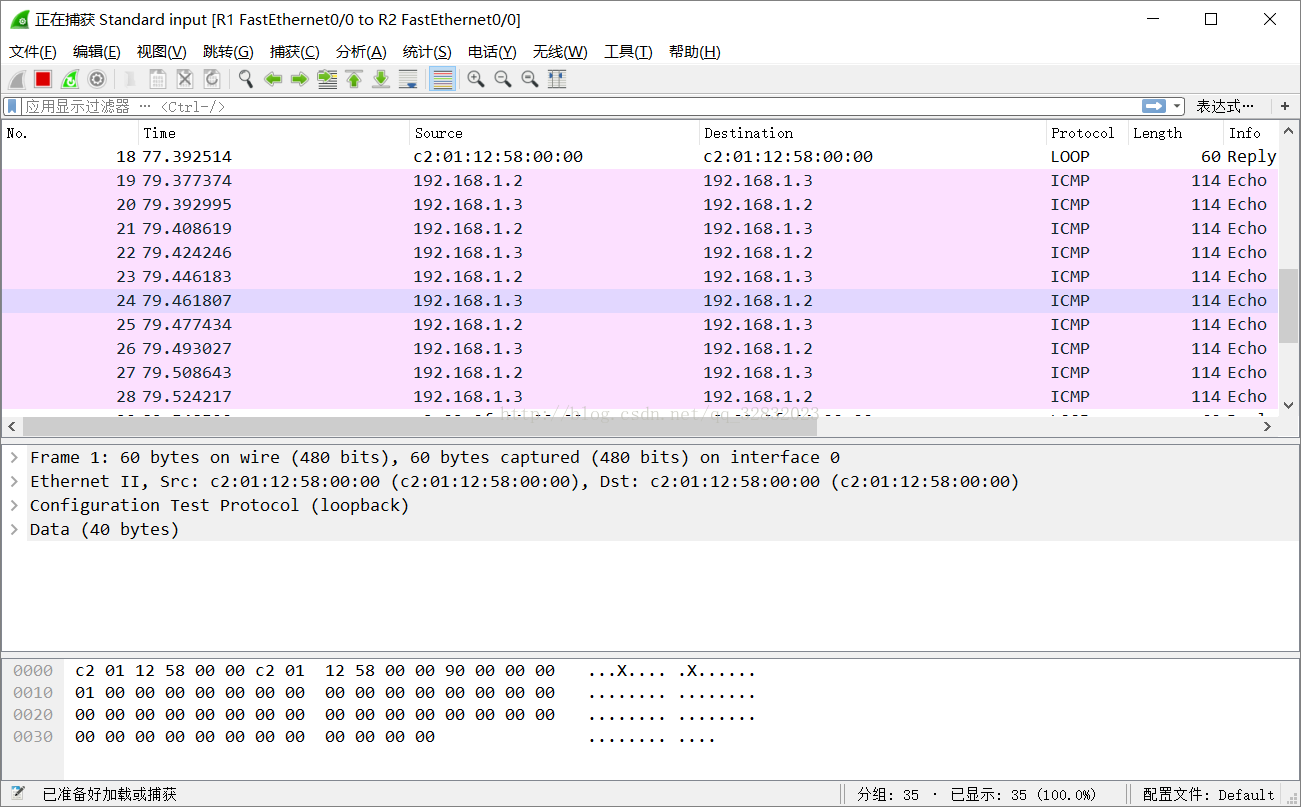Jump to the first packet icon

pyautogui.click(x=354, y=79)
